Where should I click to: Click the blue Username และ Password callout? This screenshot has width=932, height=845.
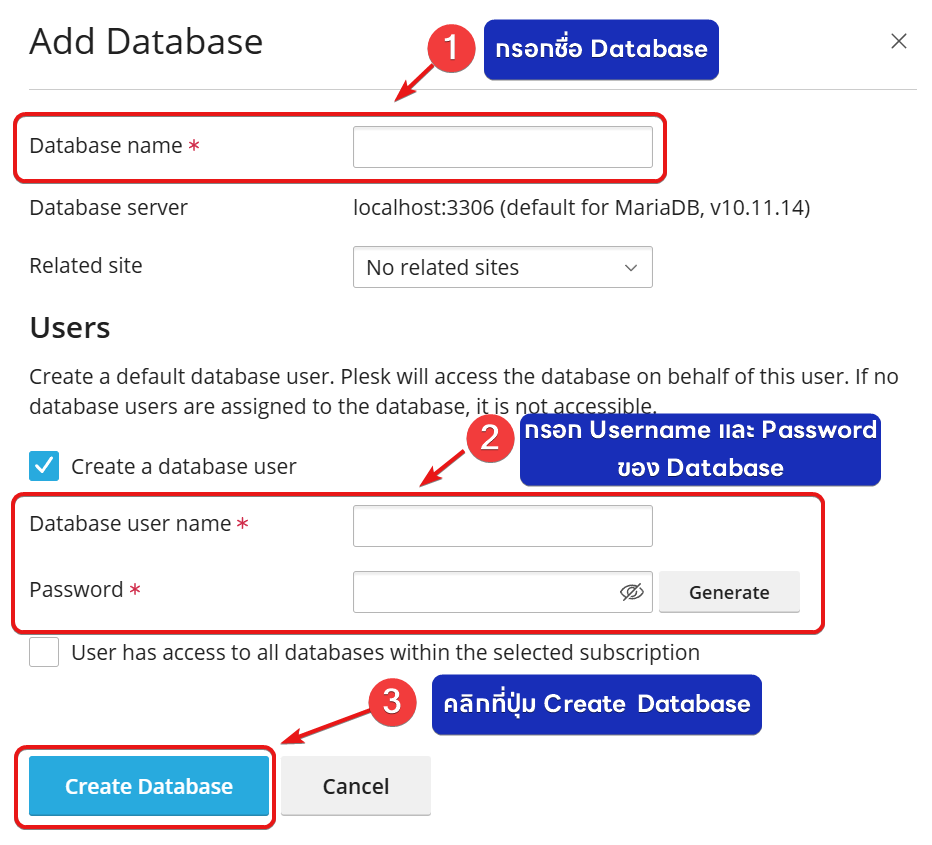[x=699, y=449]
